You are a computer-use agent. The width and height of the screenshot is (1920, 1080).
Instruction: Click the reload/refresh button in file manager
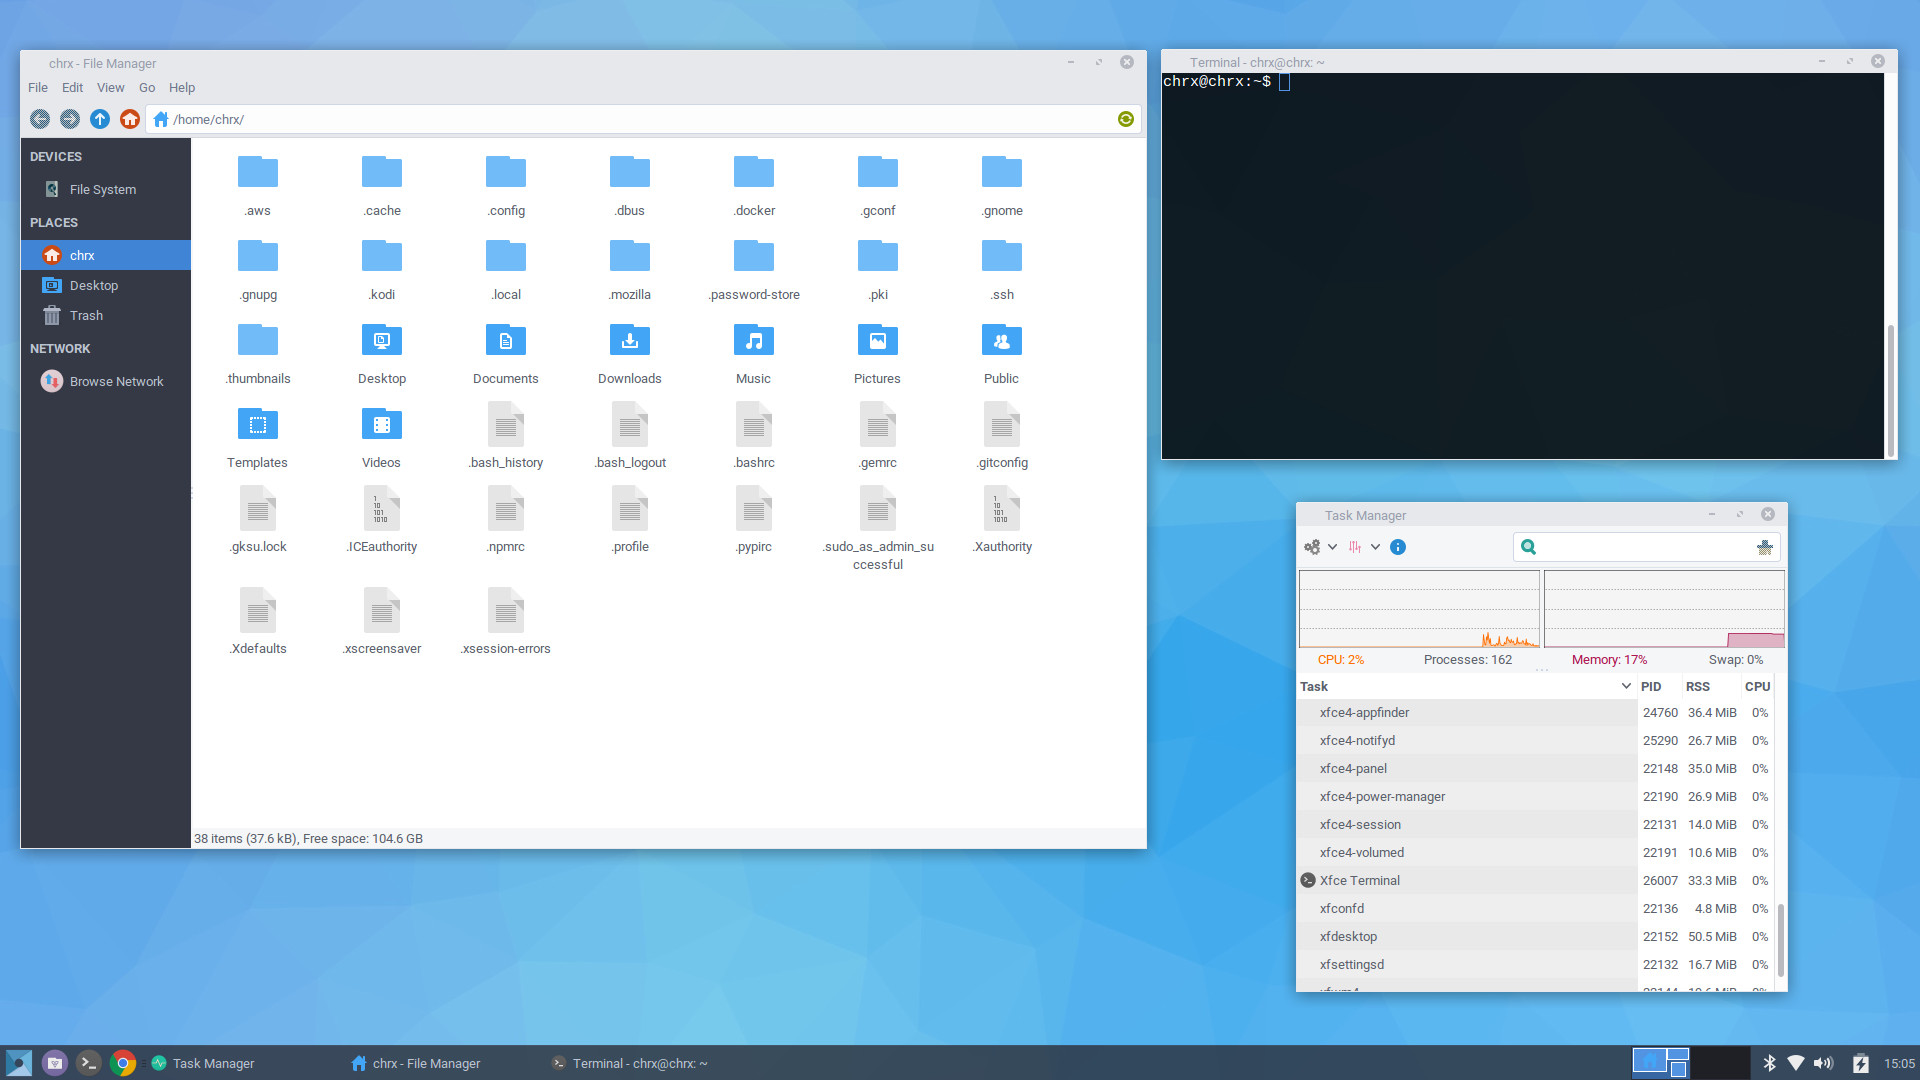click(x=1125, y=119)
